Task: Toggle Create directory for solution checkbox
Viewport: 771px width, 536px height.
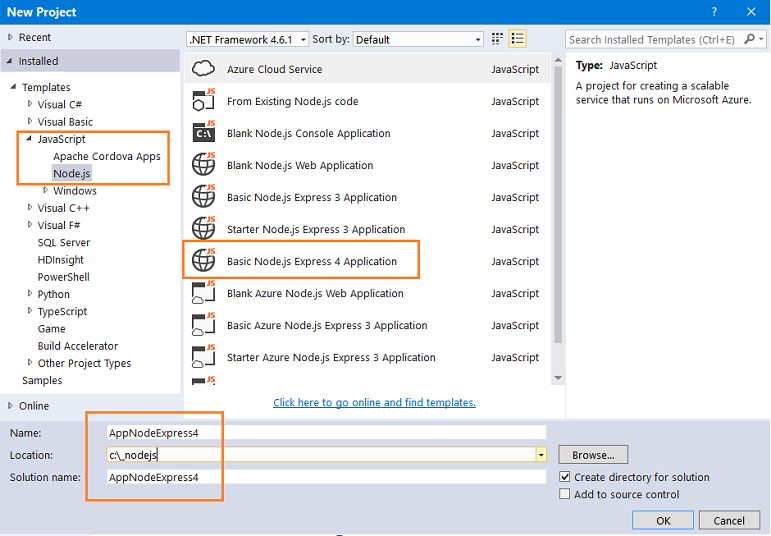Action: pos(564,476)
